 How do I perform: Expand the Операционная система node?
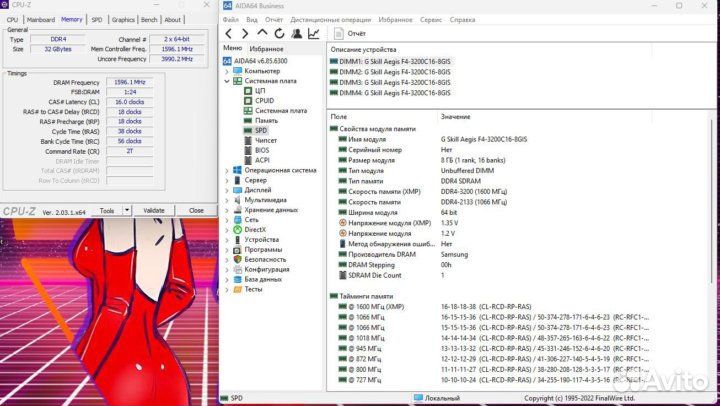(227, 170)
